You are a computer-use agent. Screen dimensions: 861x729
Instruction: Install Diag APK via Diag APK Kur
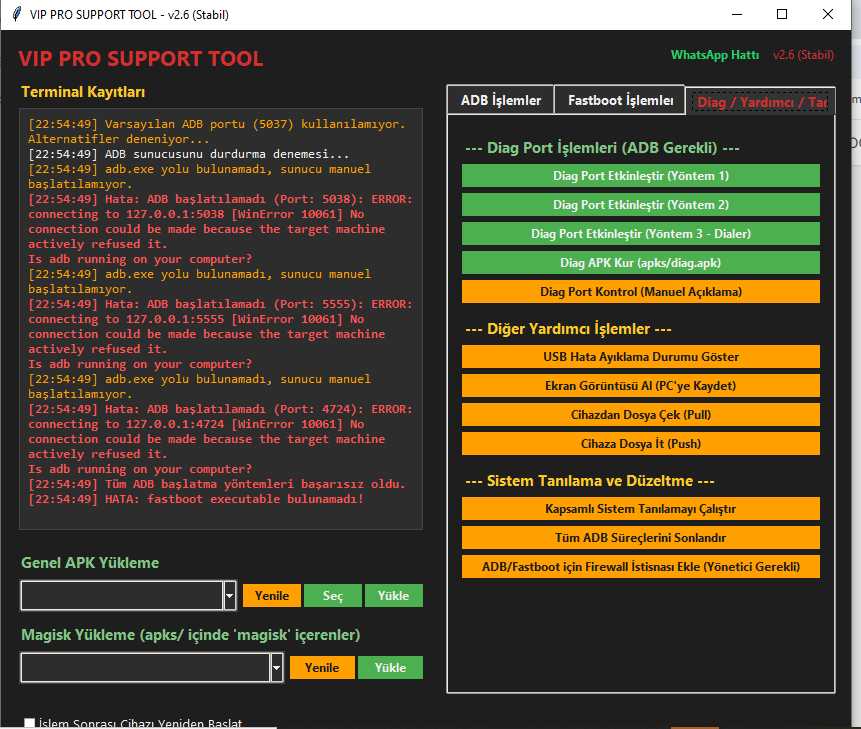coord(640,262)
